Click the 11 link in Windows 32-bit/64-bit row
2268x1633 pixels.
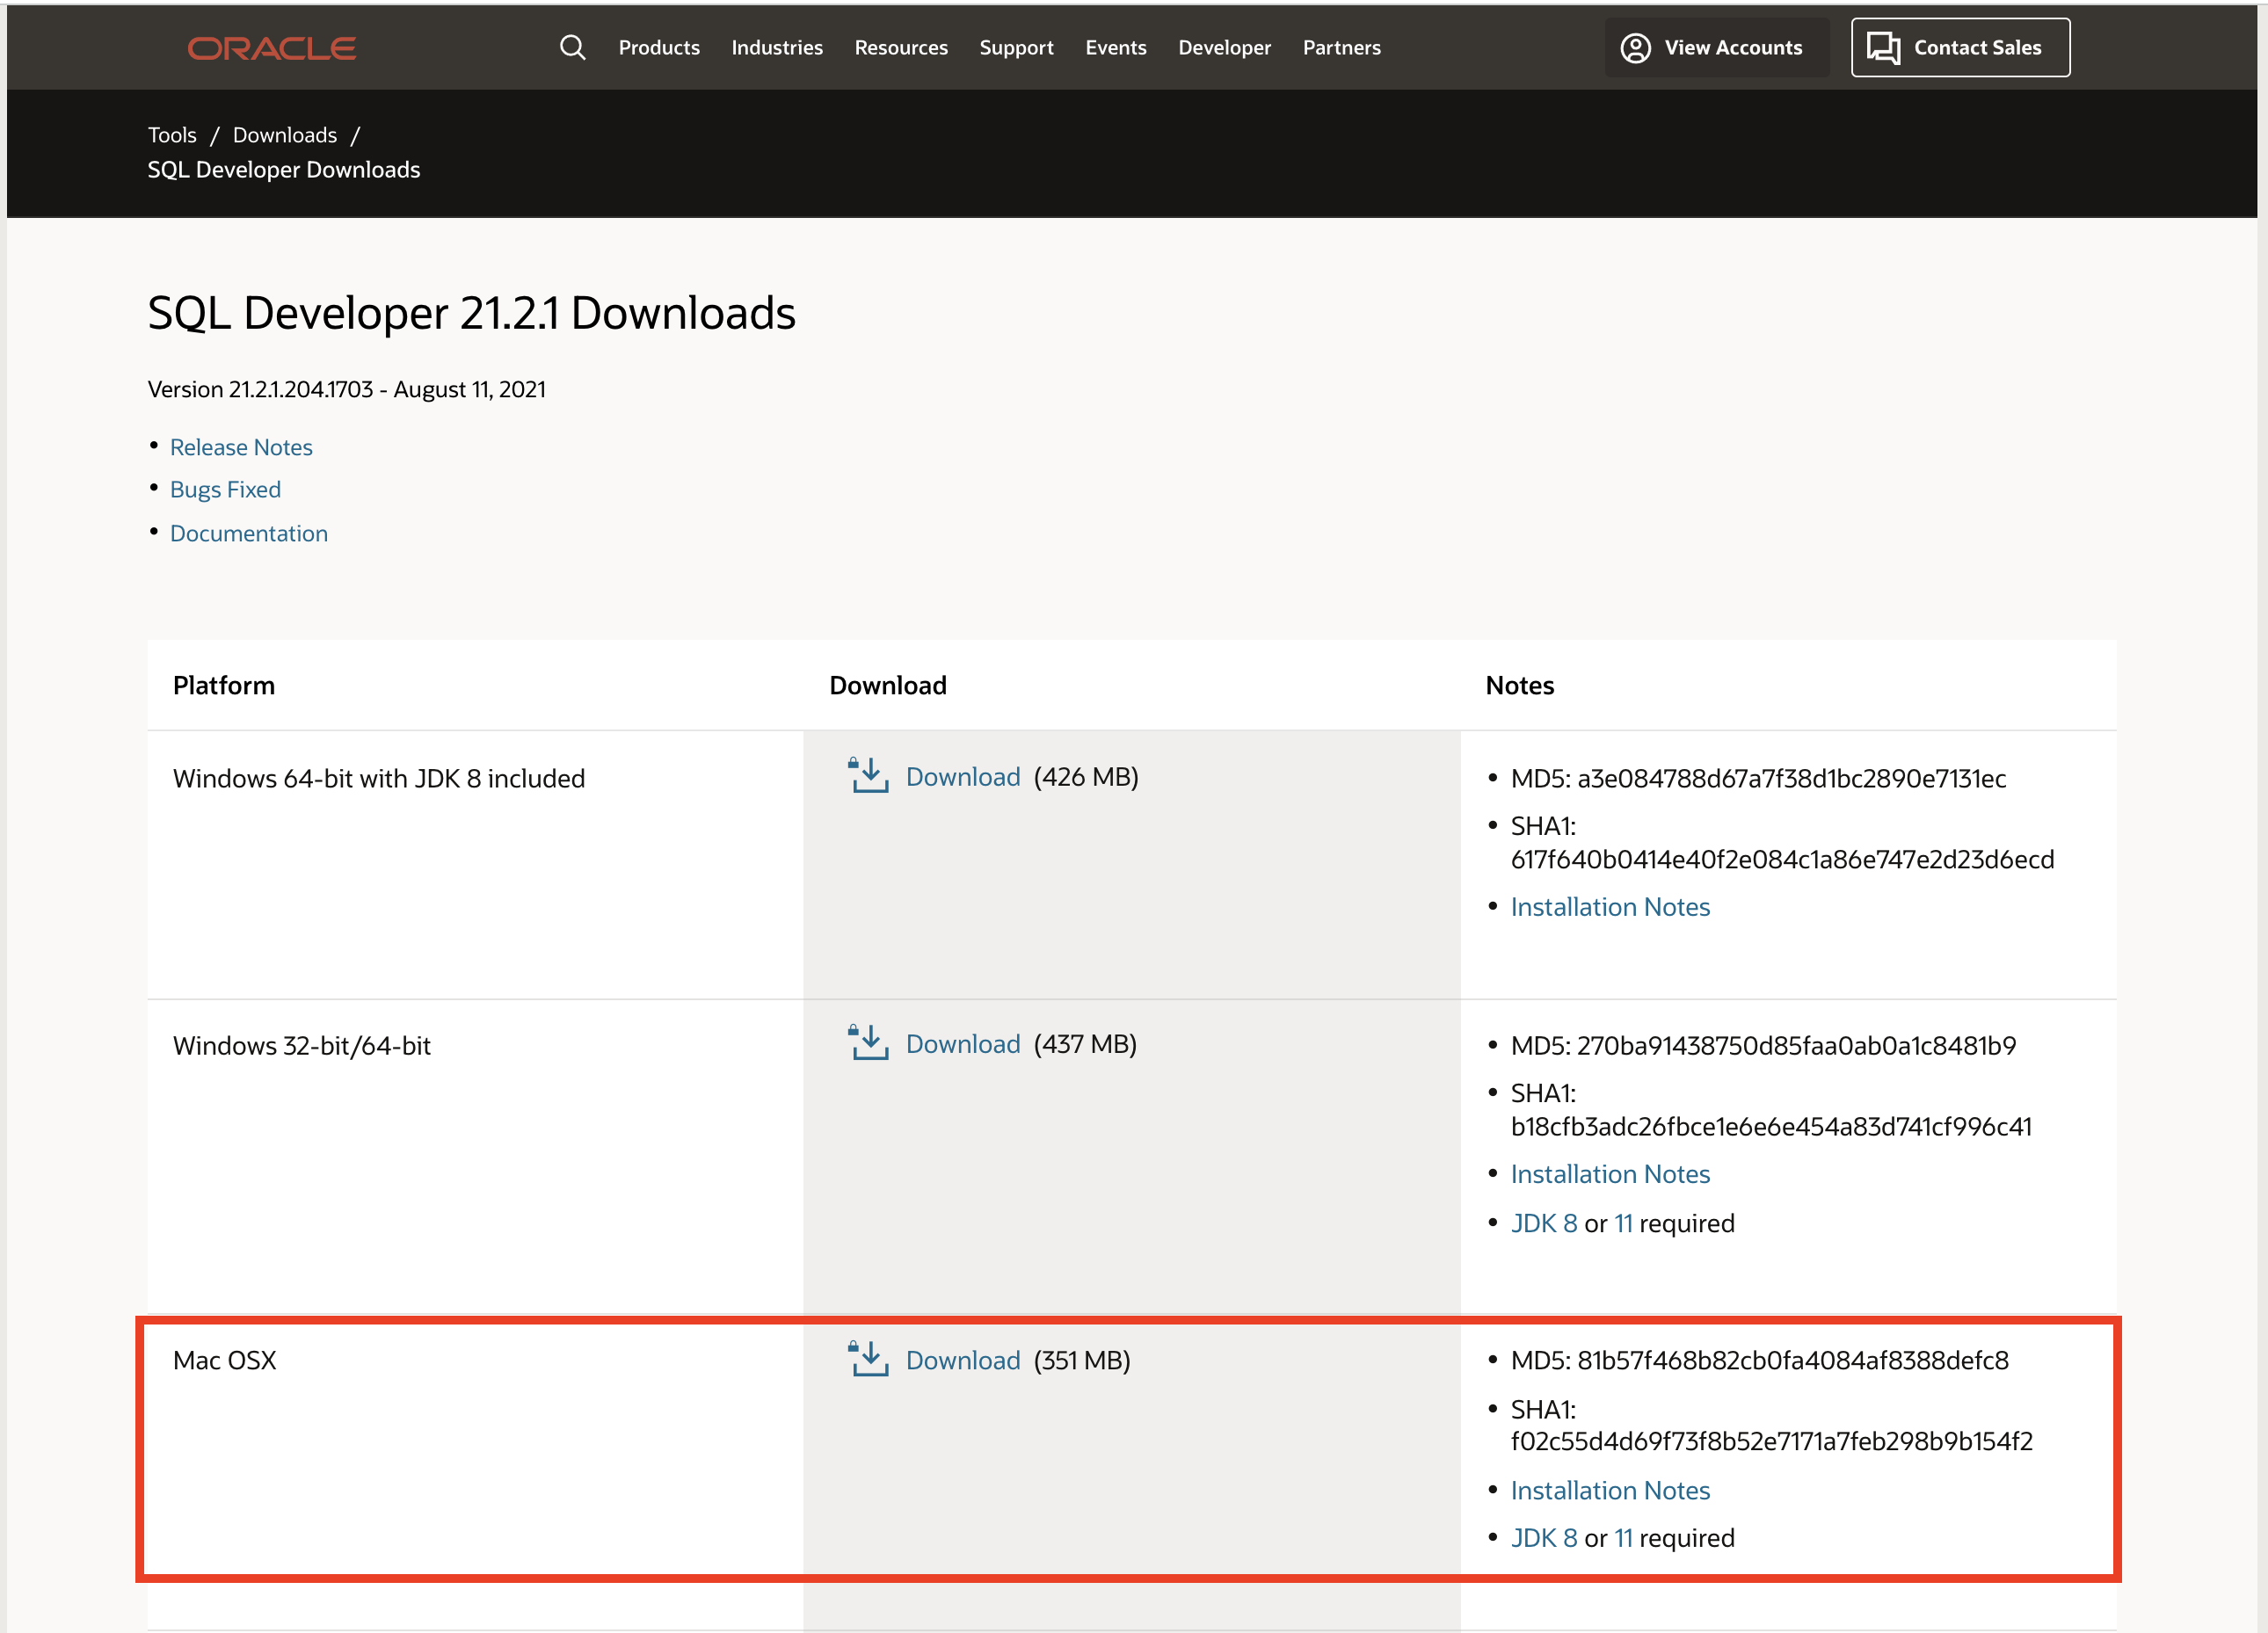tap(1624, 1223)
